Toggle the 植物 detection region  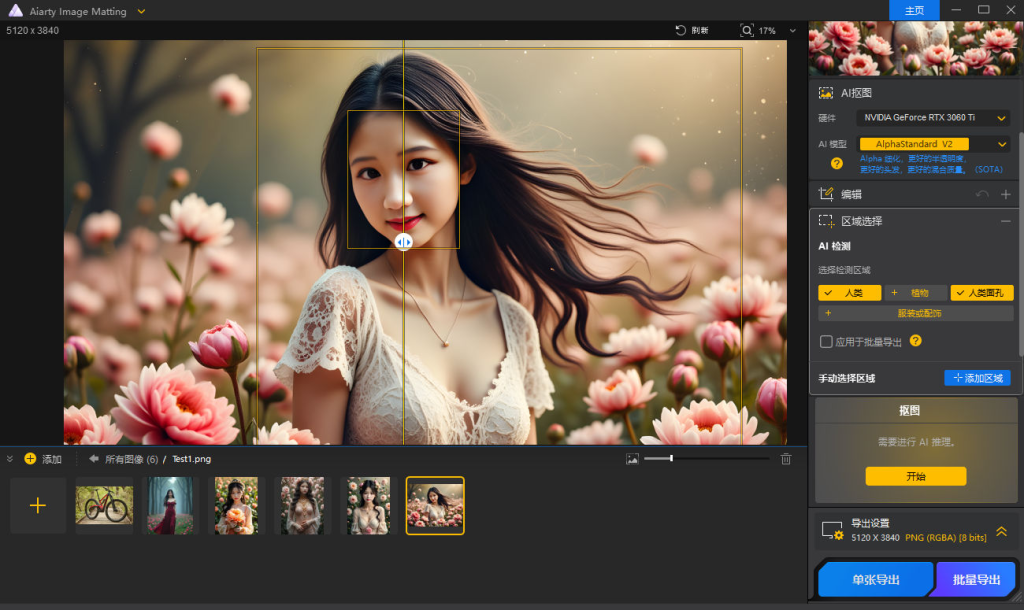[915, 293]
